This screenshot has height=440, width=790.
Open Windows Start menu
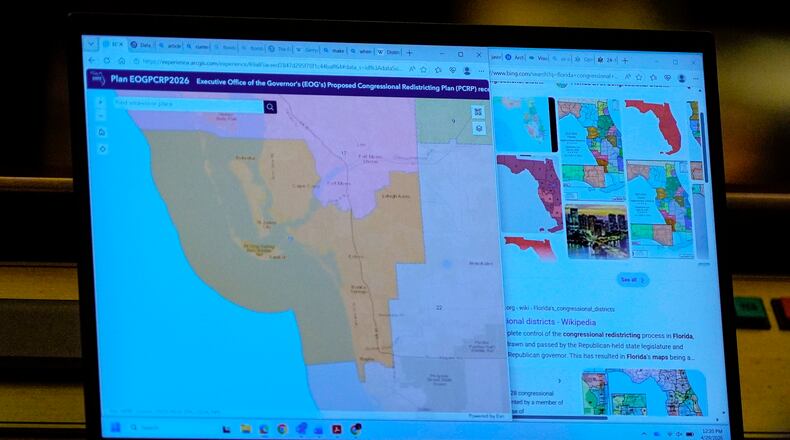pos(115,427)
